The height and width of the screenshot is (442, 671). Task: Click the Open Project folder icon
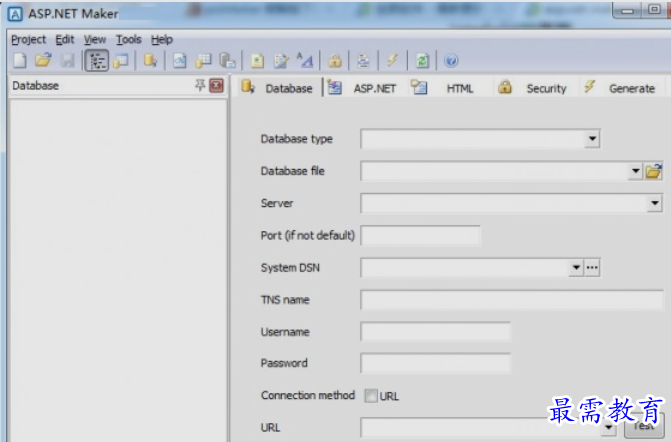coord(43,60)
